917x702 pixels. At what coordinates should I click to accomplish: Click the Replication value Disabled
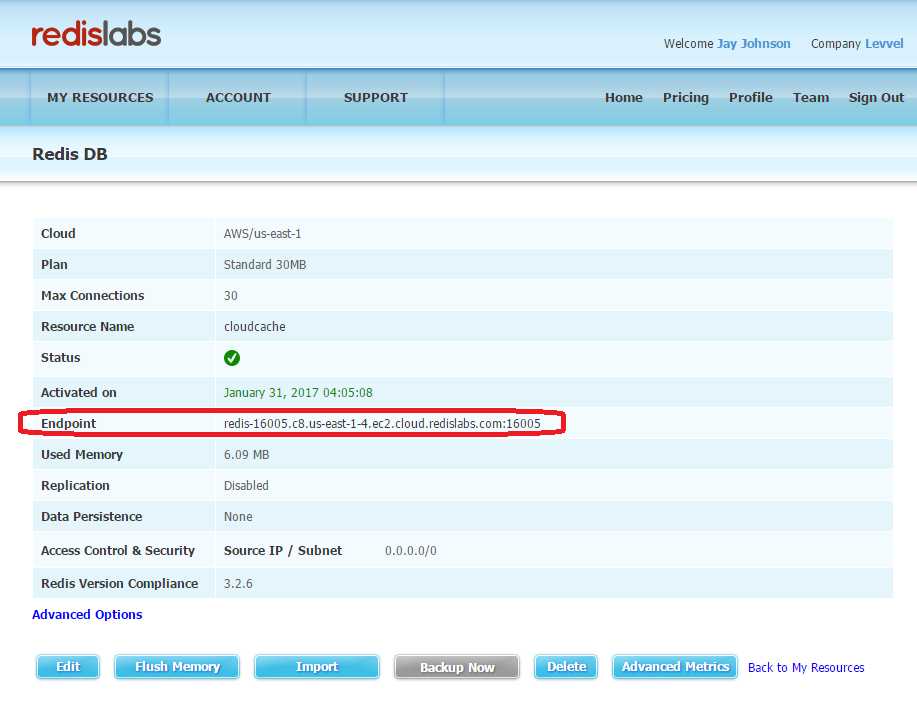246,486
